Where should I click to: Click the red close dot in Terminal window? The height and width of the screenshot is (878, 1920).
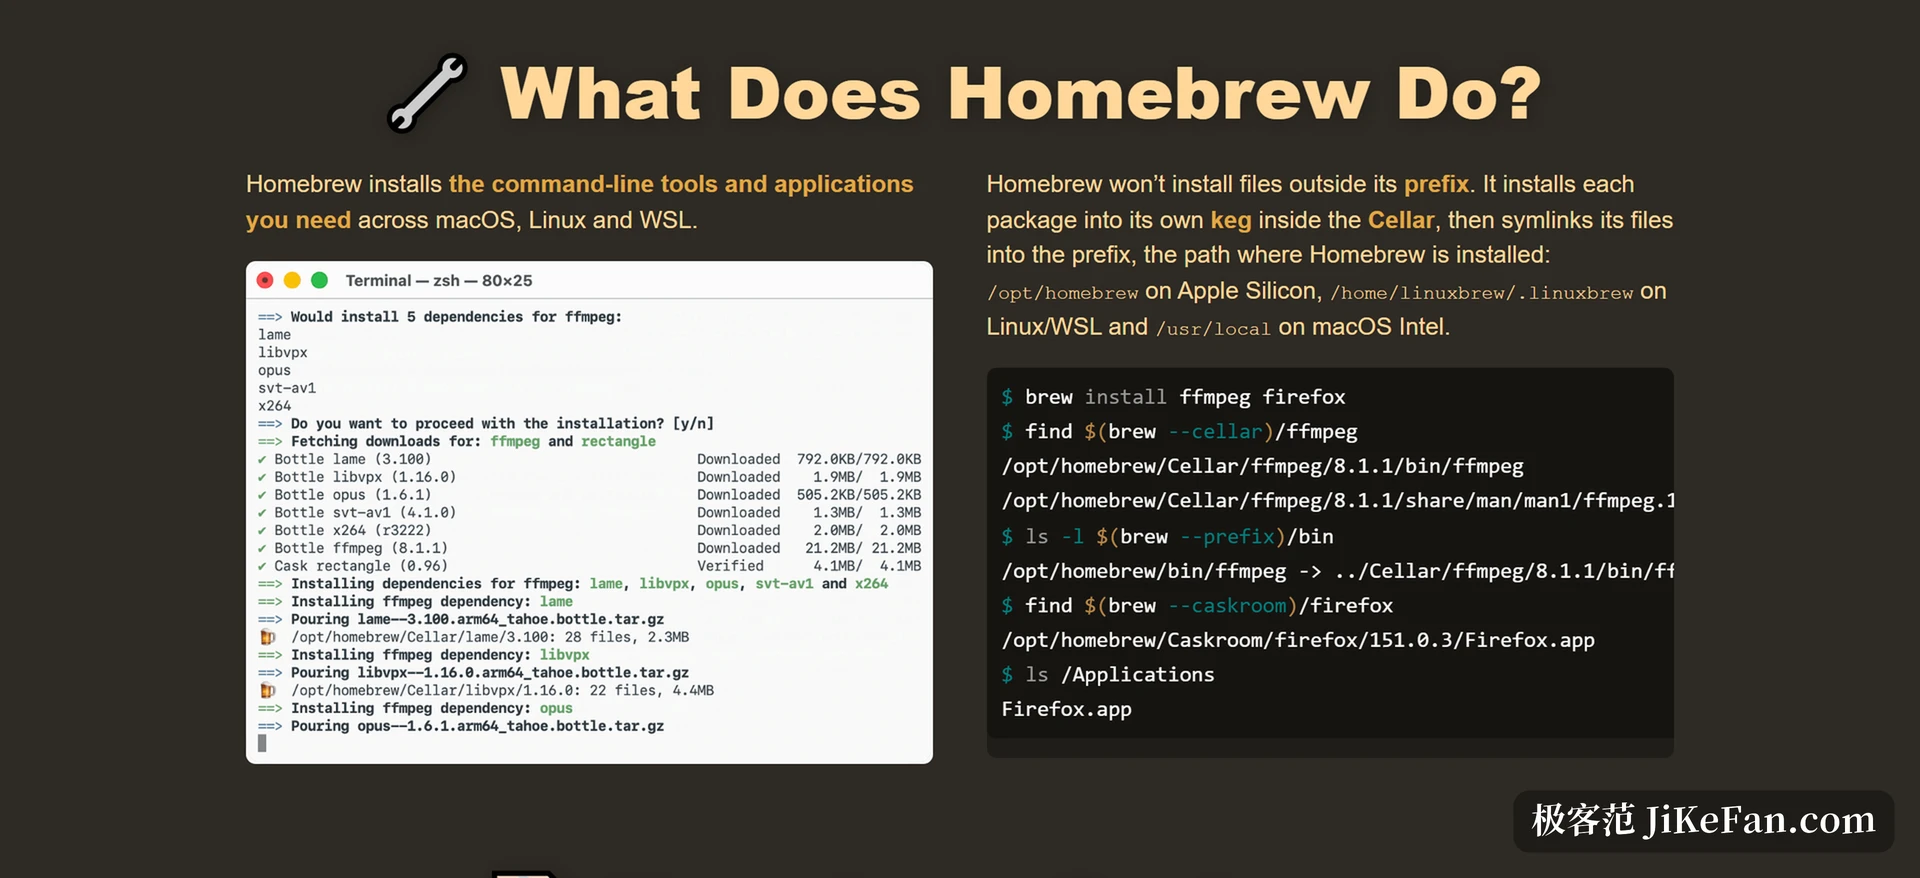tap(265, 280)
